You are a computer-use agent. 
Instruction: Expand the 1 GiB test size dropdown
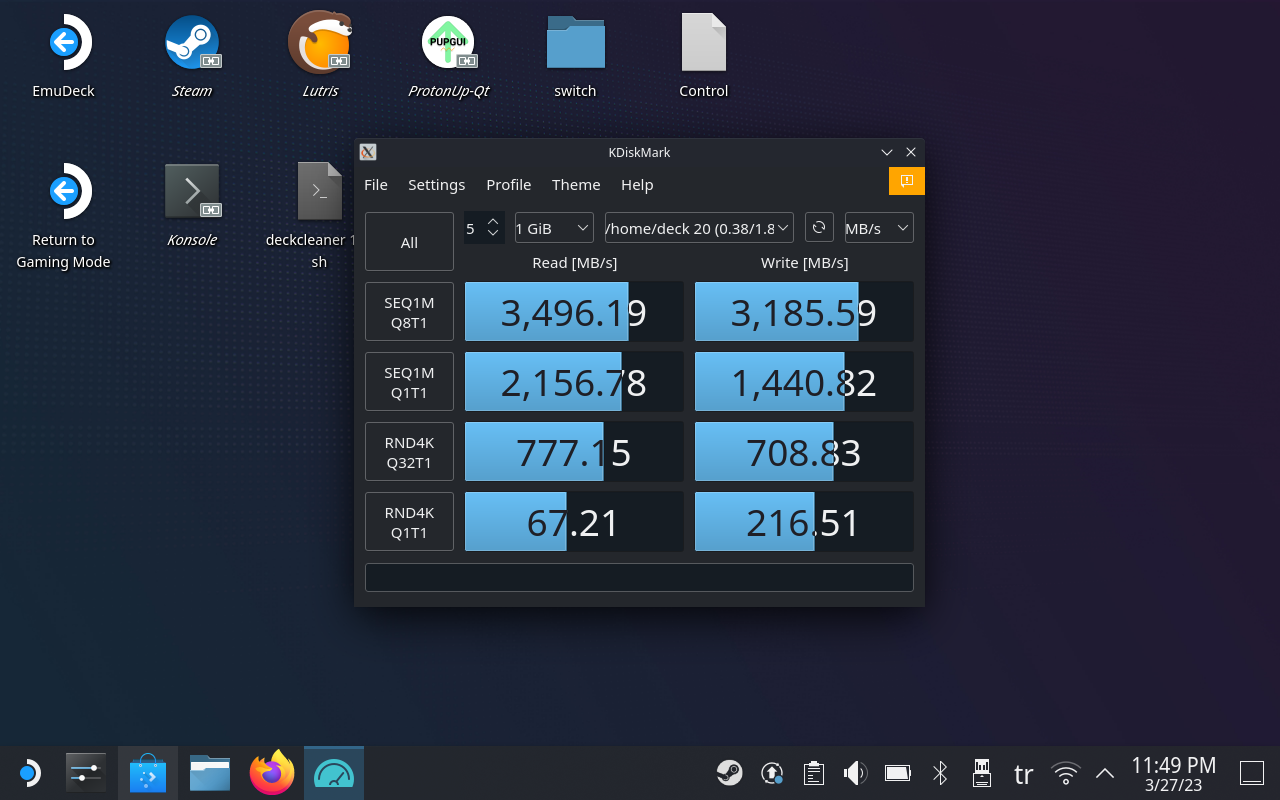pos(553,228)
